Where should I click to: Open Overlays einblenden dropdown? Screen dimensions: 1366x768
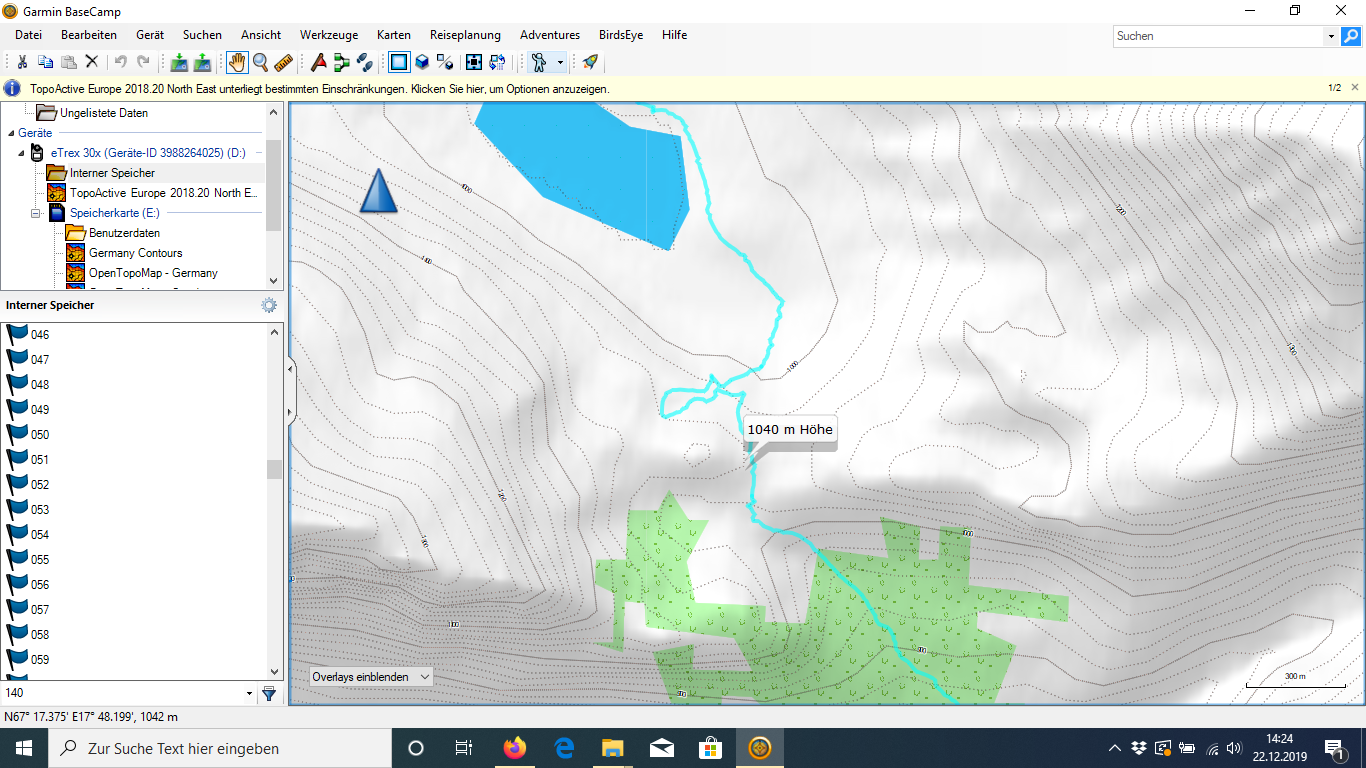tap(371, 677)
